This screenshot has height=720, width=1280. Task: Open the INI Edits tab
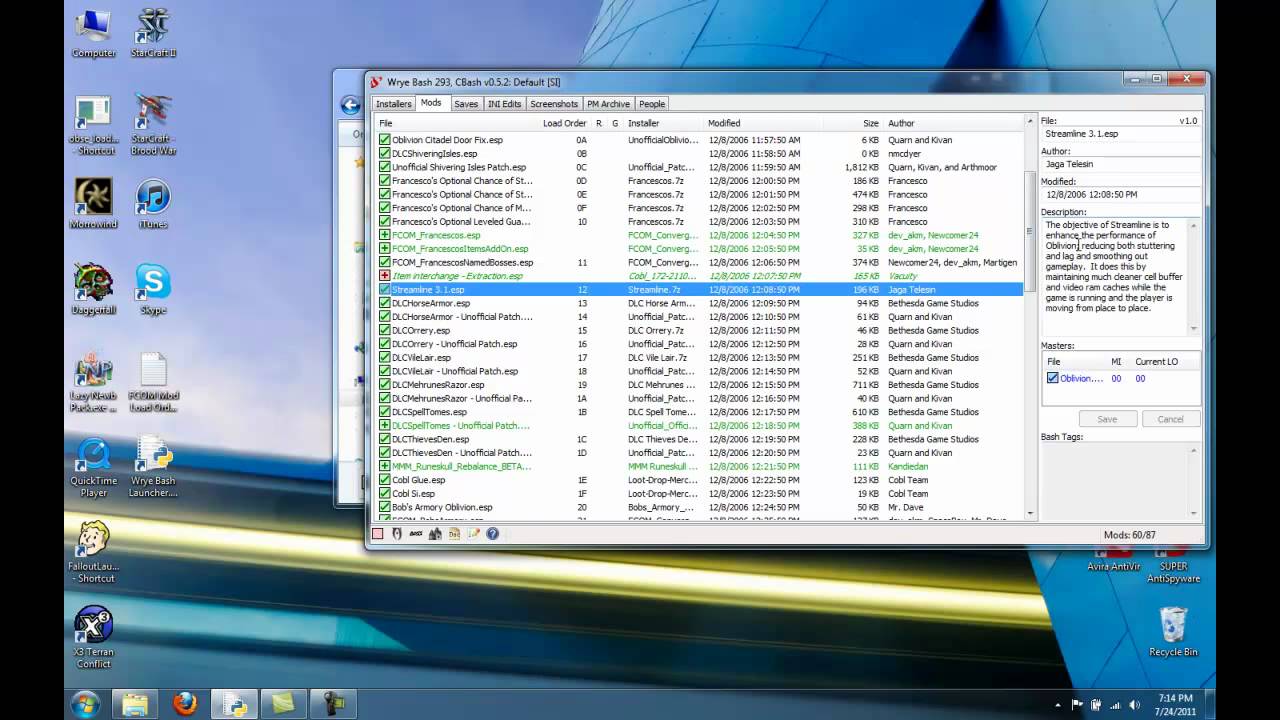[504, 104]
